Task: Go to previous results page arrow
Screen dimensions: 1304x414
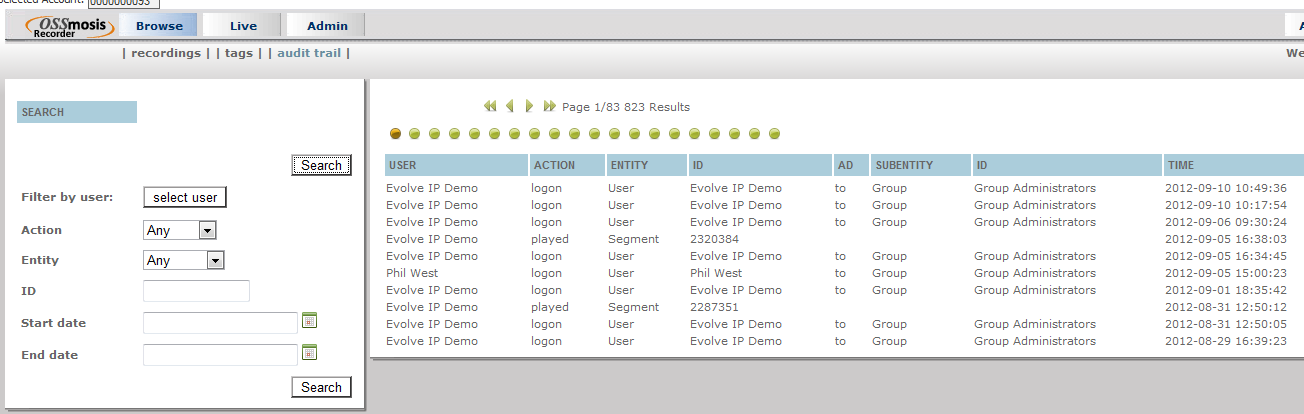Action: tap(510, 106)
